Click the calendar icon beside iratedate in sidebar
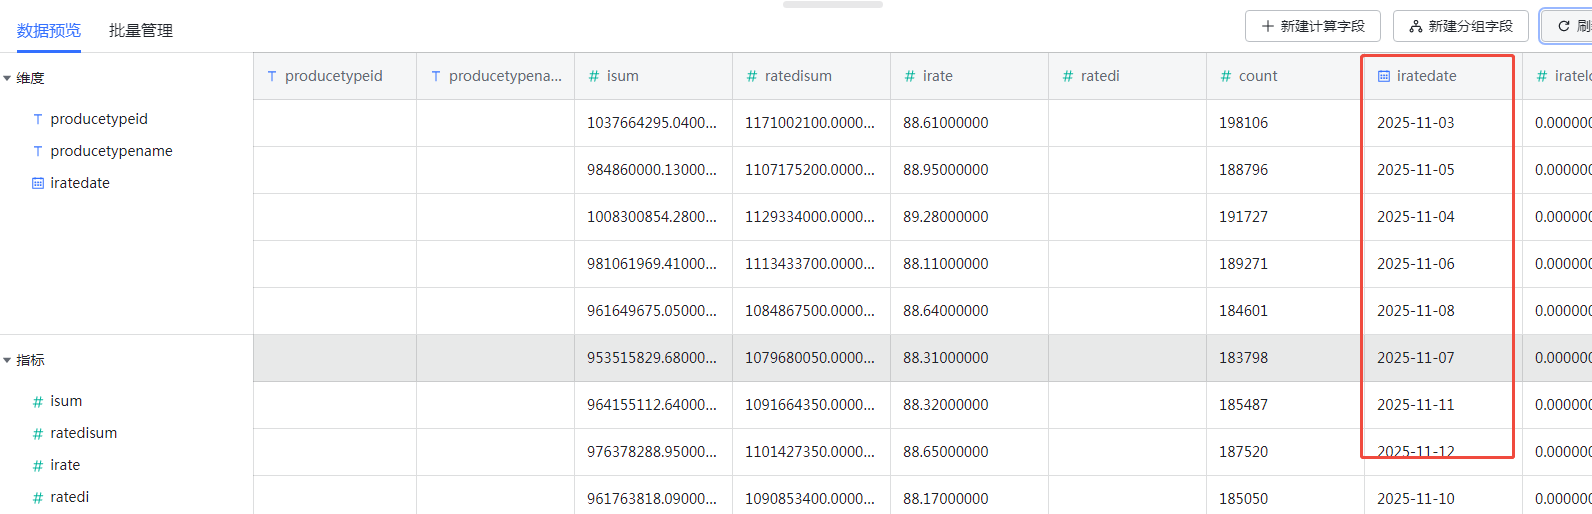Viewport: 1592px width, 514px height. click(38, 183)
